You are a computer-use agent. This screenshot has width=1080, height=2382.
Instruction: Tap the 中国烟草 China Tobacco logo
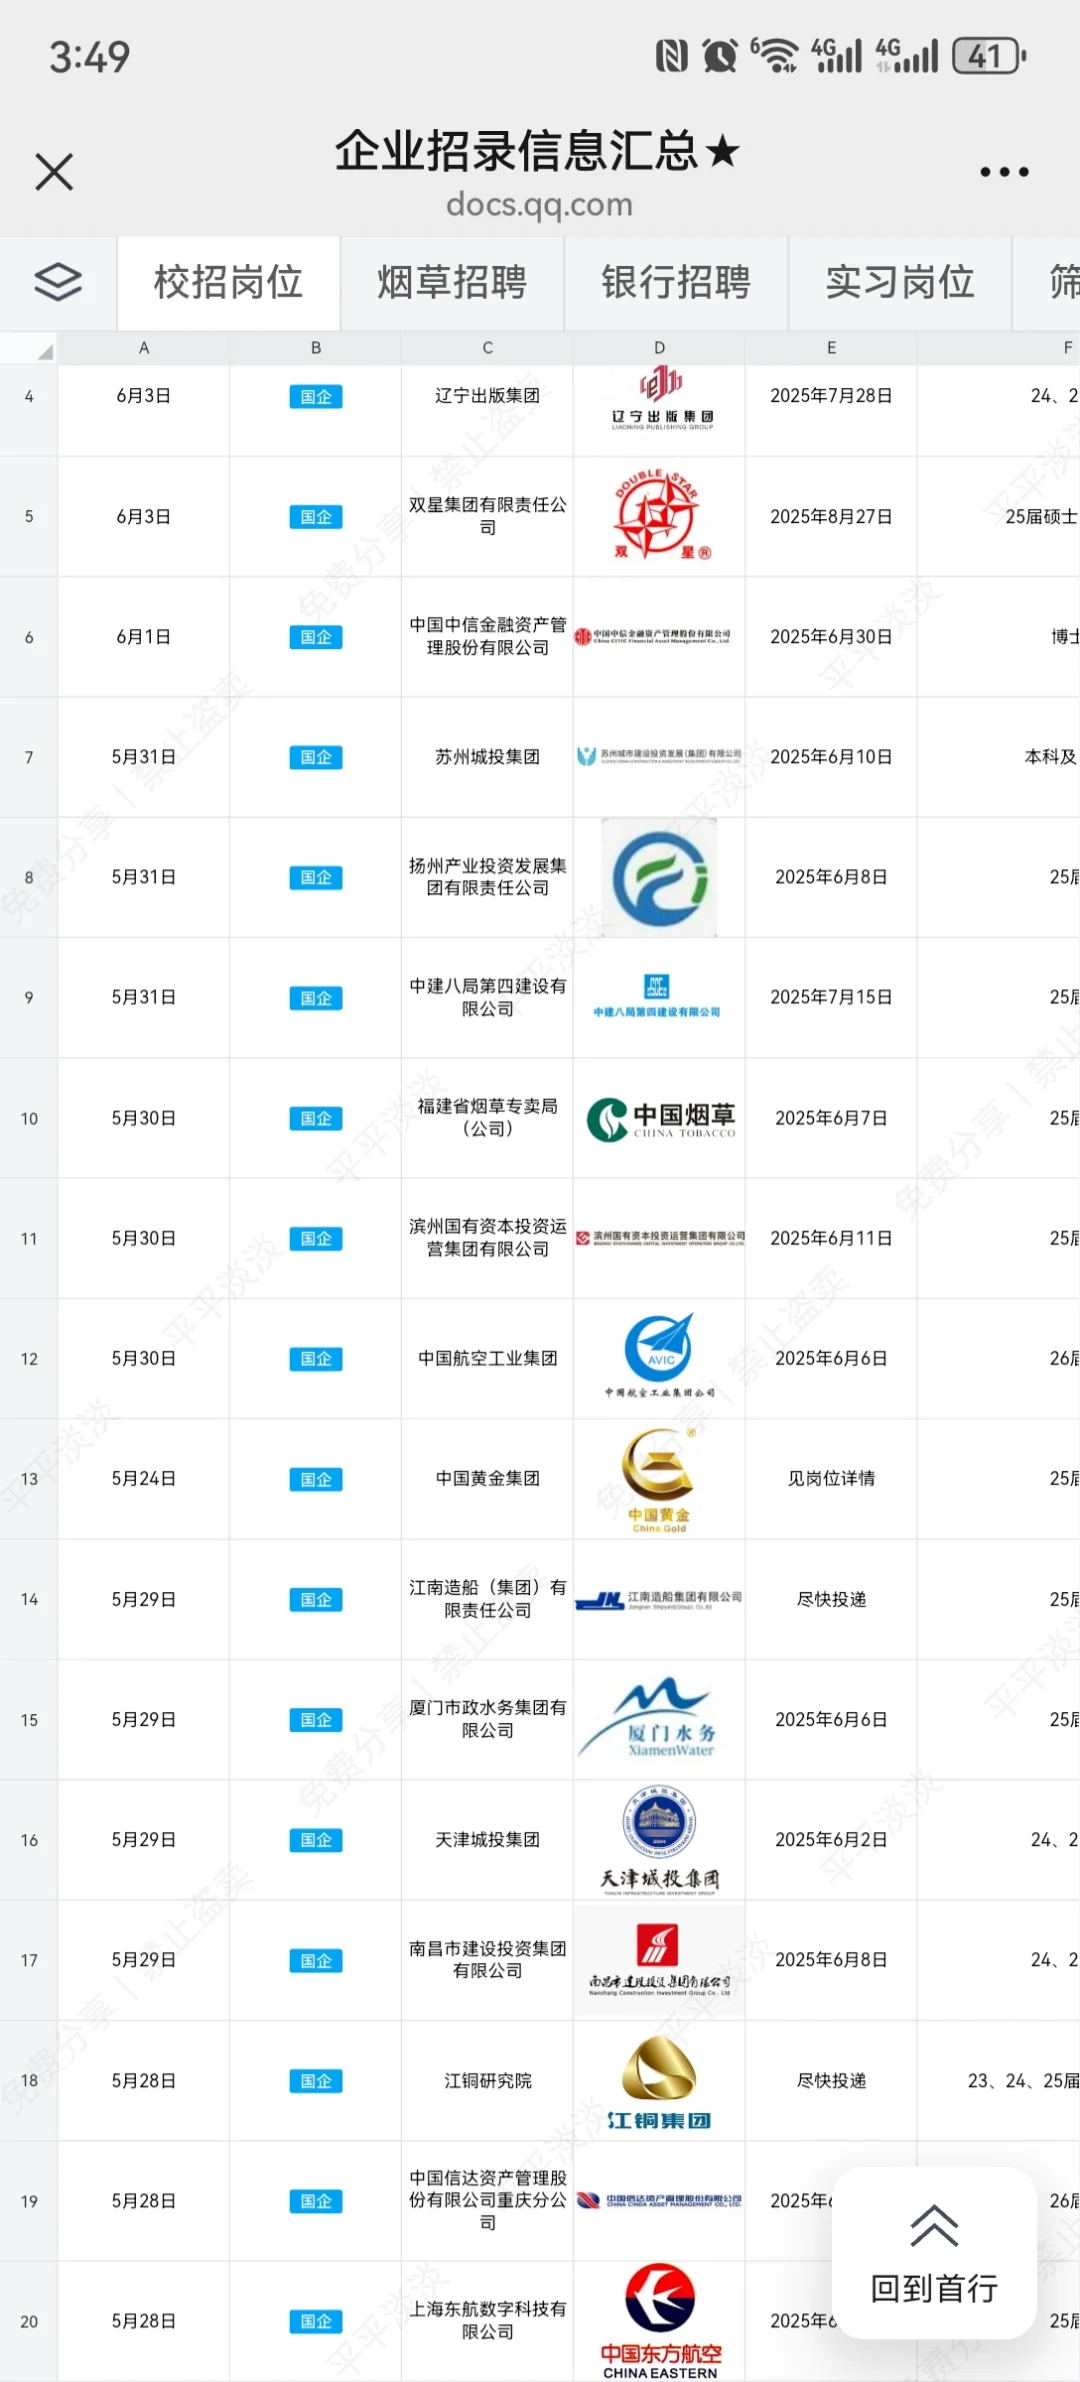pos(661,1119)
